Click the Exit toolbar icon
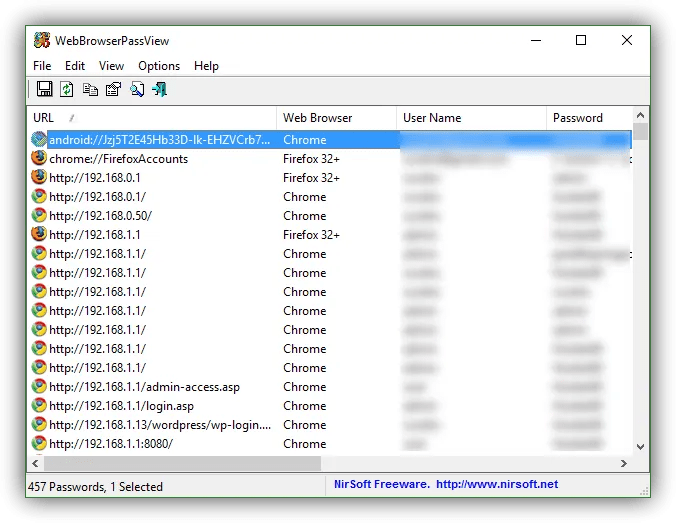This screenshot has width=676, height=523. coord(160,89)
